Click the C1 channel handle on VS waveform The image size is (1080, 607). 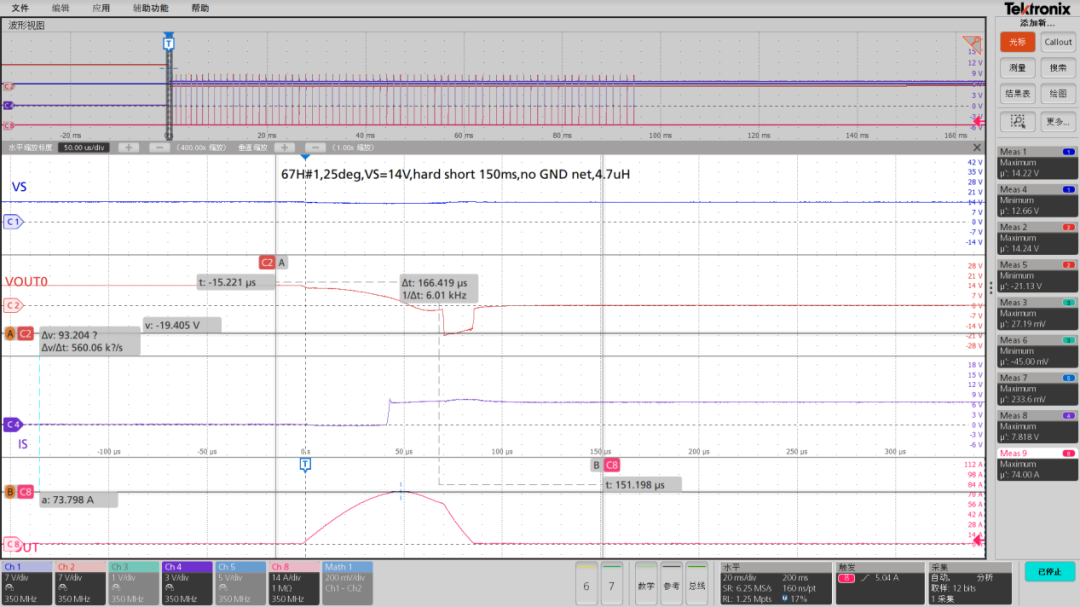(14, 221)
